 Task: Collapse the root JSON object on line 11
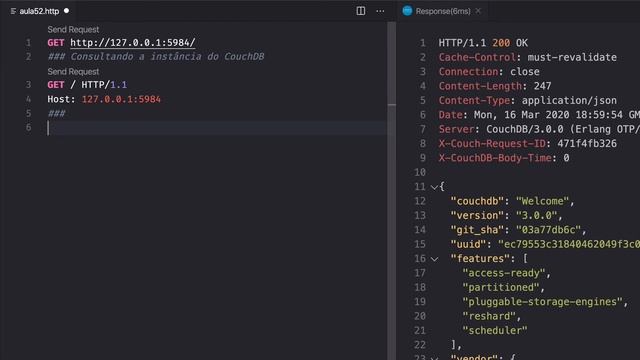coord(434,187)
